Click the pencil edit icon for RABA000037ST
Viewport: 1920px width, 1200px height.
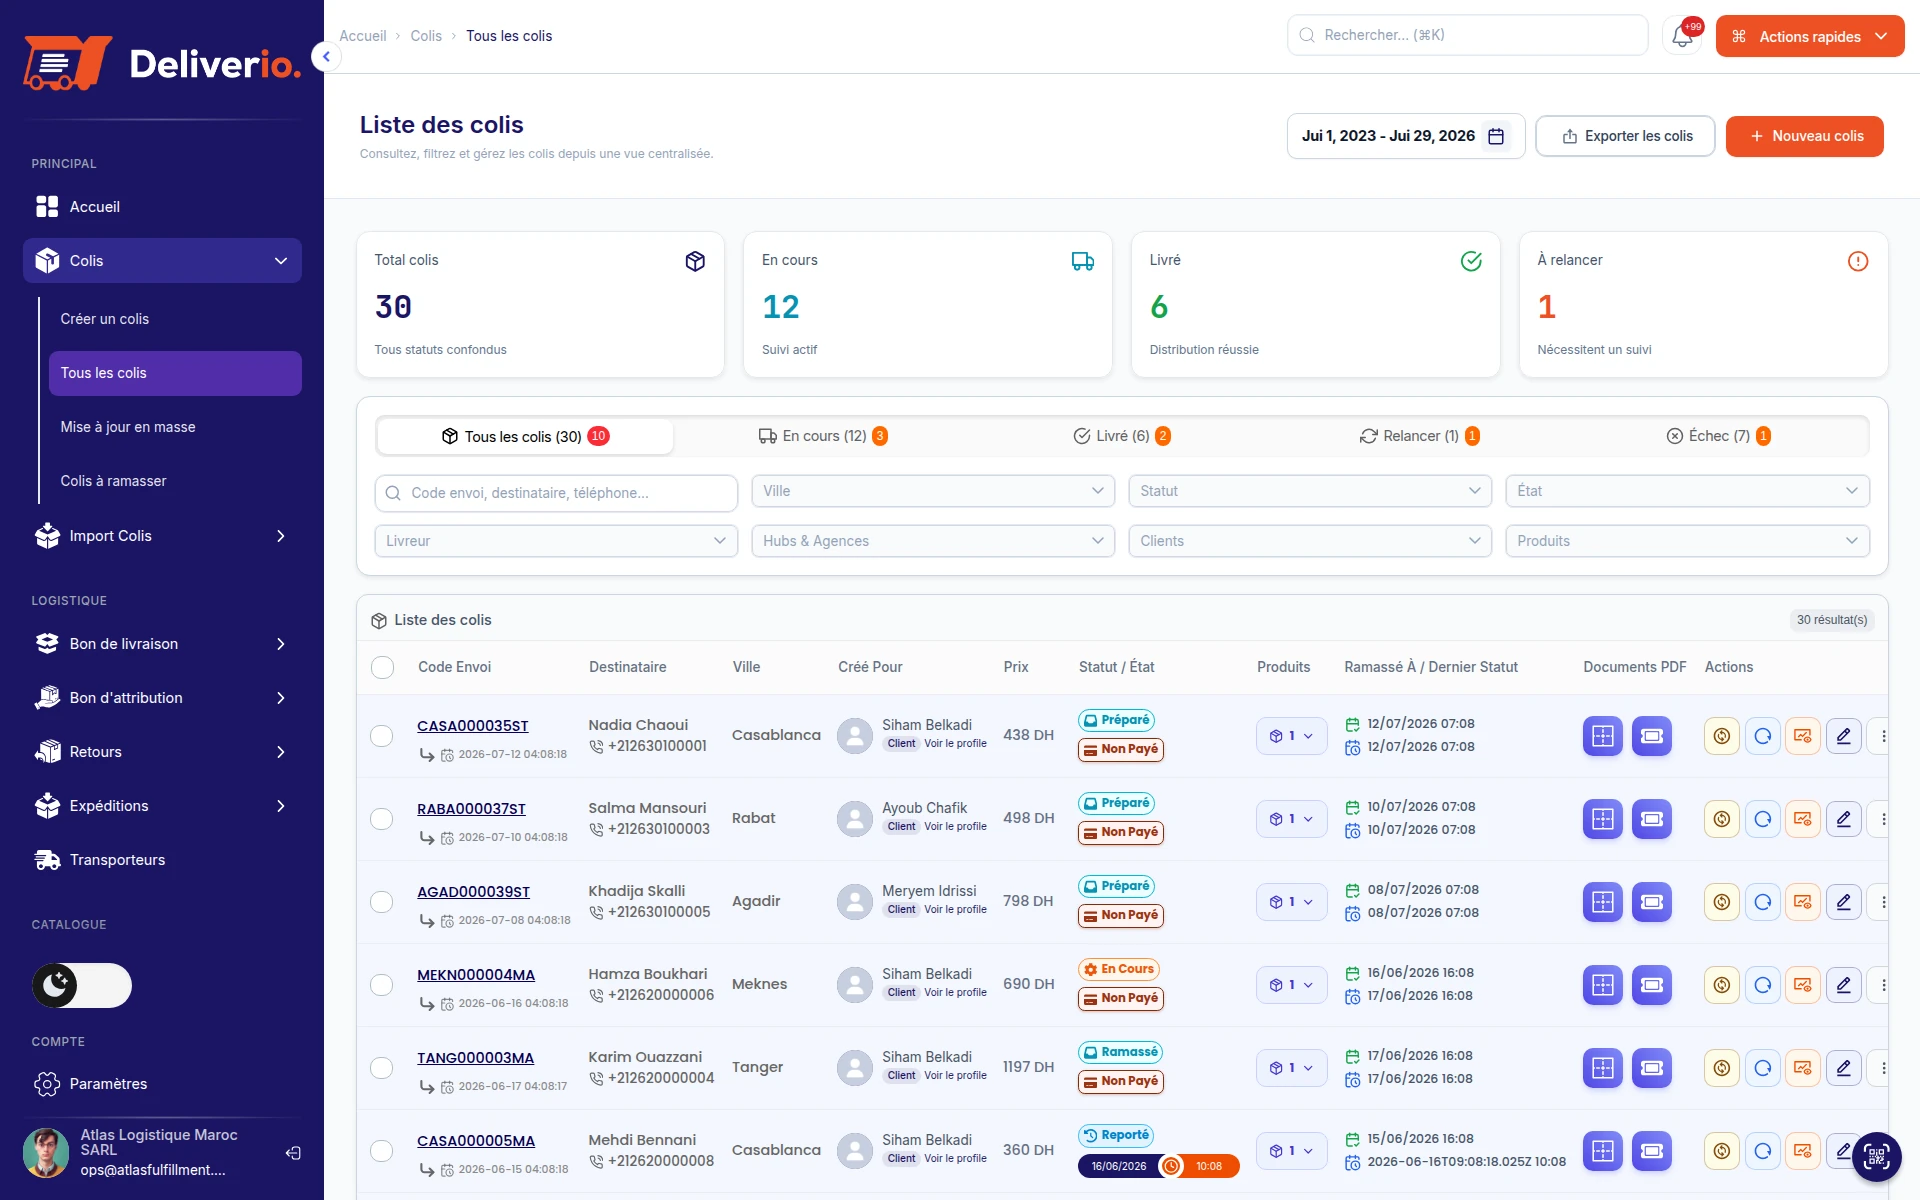click(1843, 819)
